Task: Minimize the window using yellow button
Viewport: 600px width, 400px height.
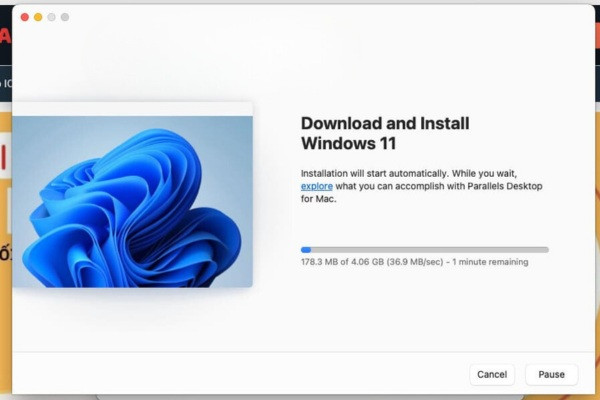Action: point(38,17)
